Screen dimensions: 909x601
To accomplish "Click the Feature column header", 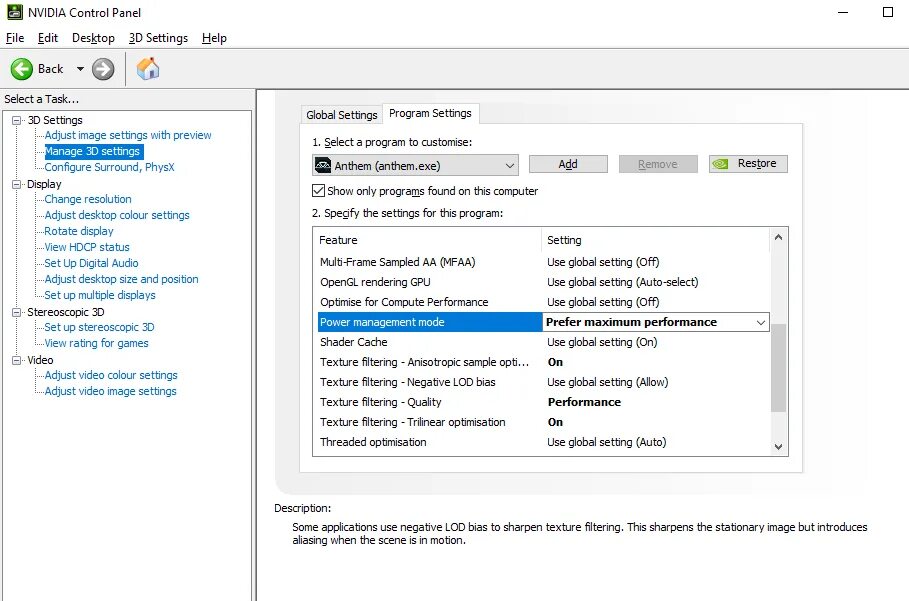I will pyautogui.click(x=427, y=240).
